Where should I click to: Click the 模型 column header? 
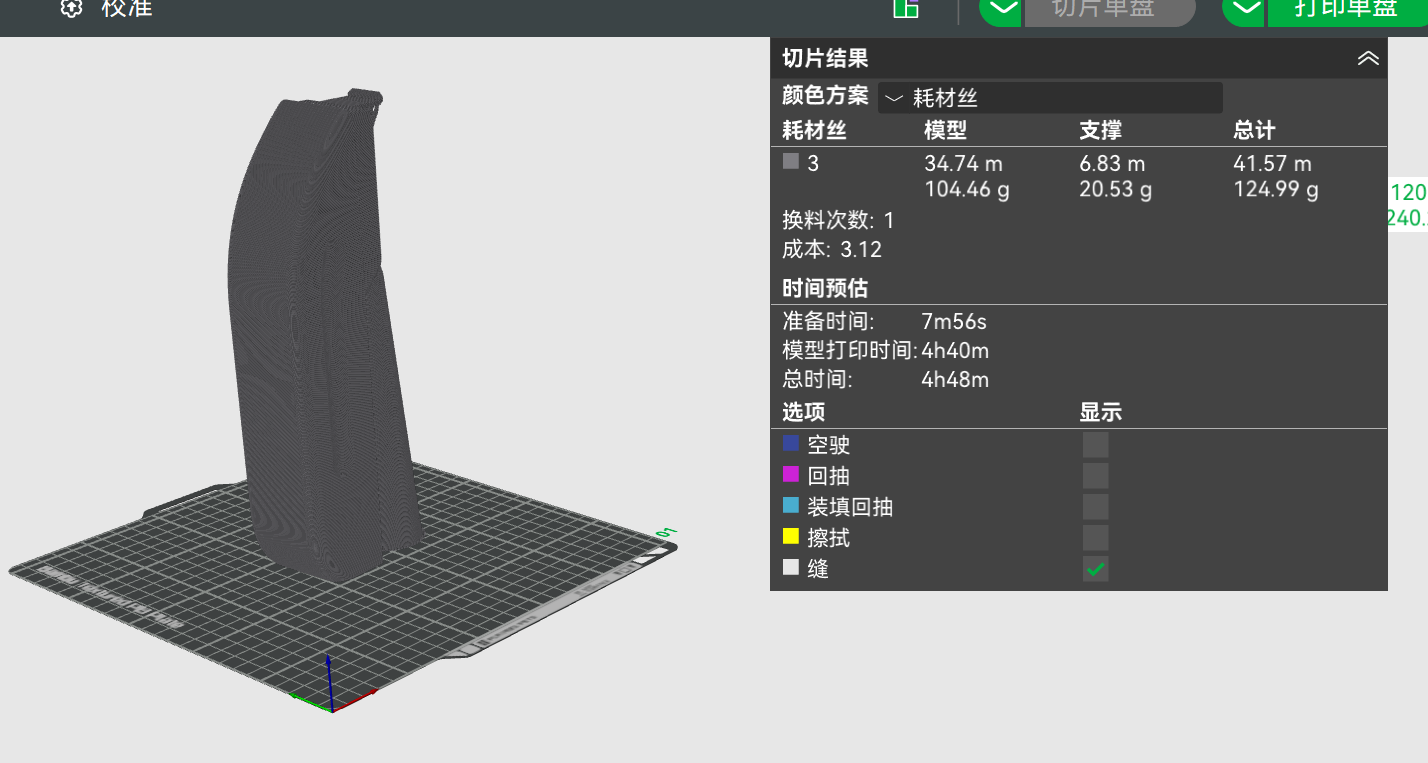(x=945, y=130)
